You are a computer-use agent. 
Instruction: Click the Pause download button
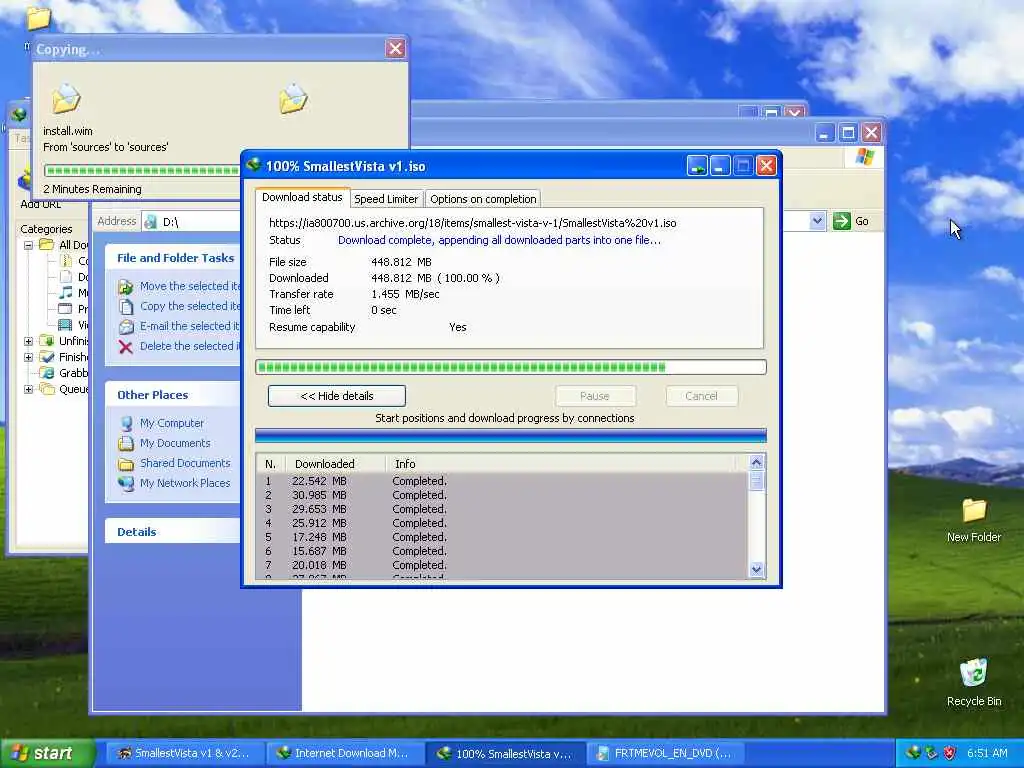[x=594, y=396]
